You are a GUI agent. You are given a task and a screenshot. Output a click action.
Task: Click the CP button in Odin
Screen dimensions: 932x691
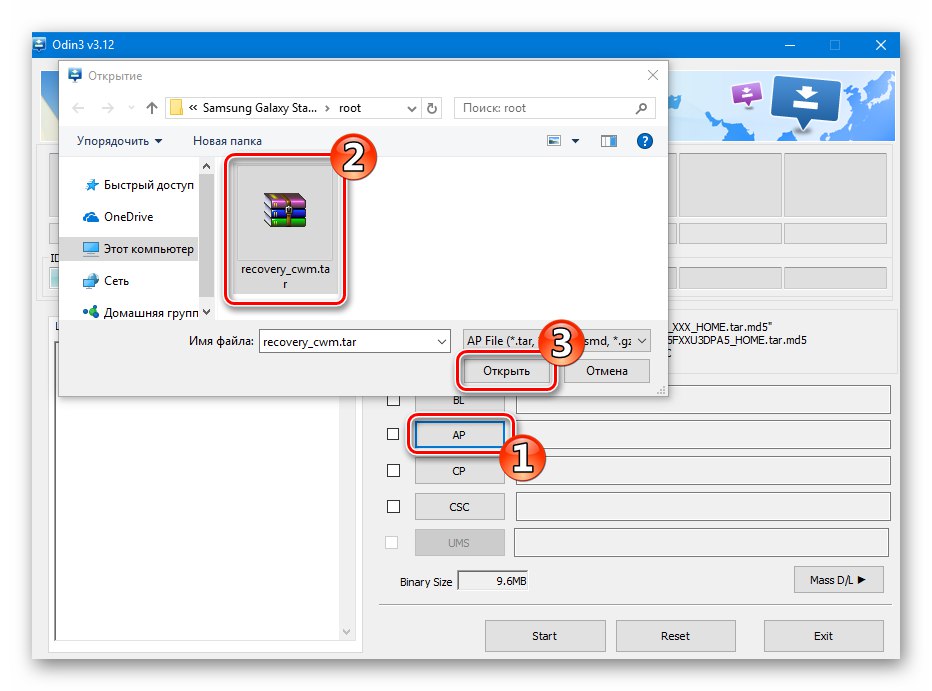[x=459, y=471]
